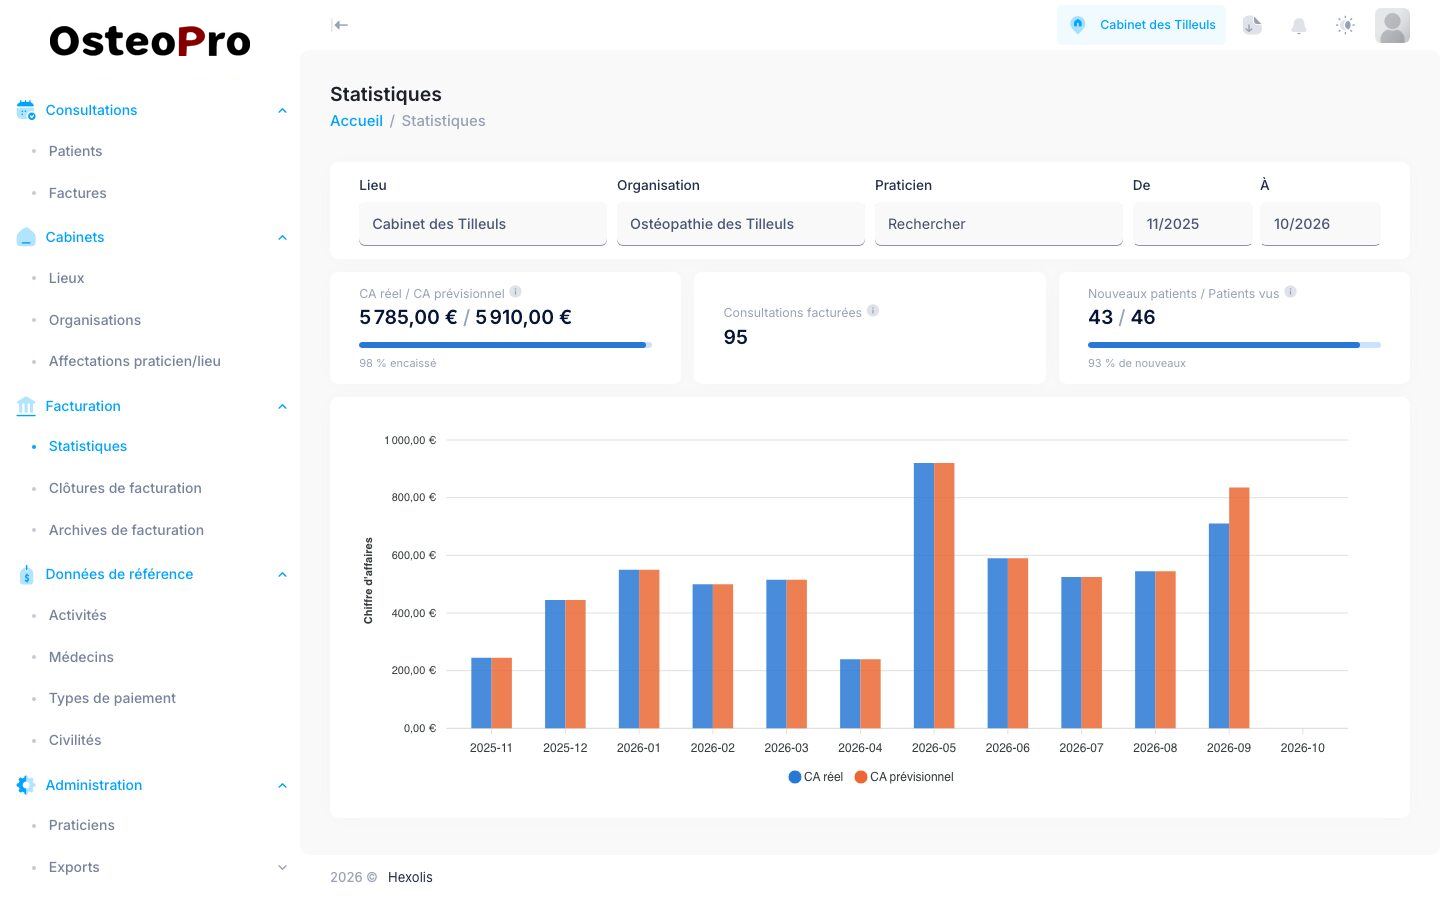Click the nouveaux patients progress bar
1440x900 pixels.
[1234, 345]
